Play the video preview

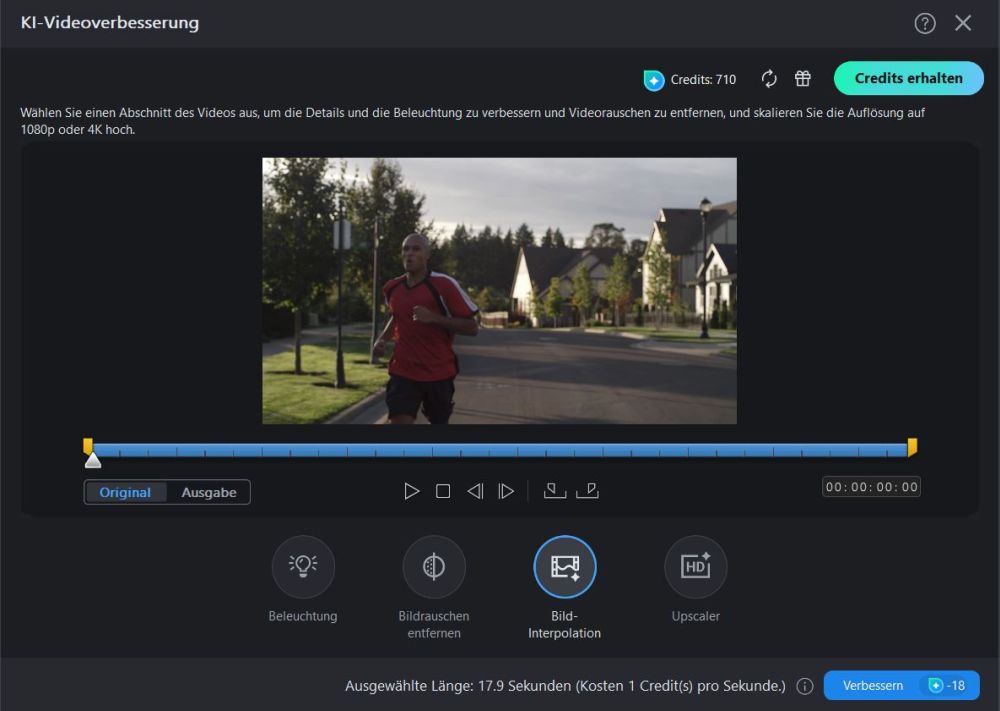pos(411,491)
